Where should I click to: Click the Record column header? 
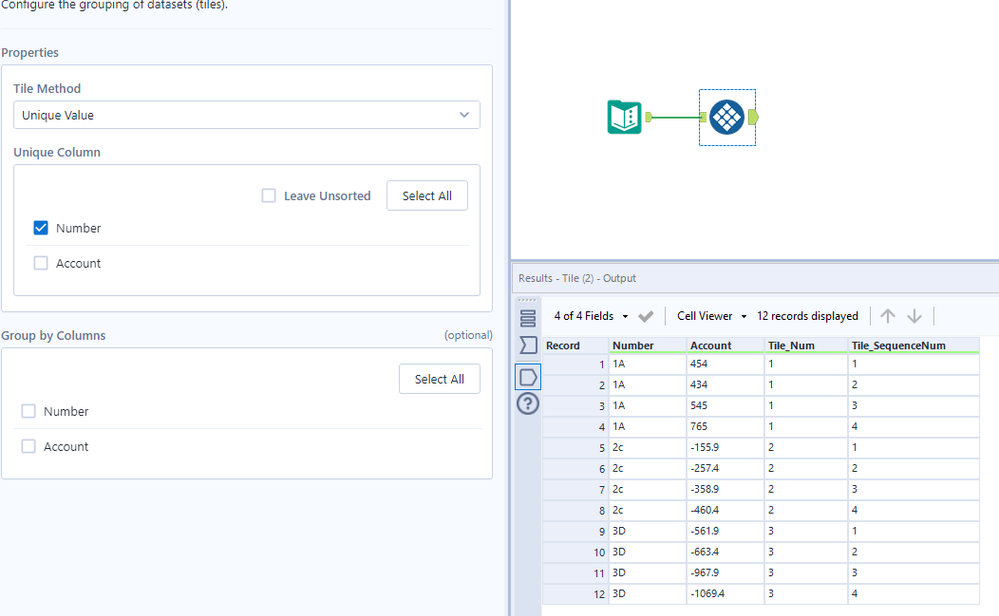tap(575, 345)
